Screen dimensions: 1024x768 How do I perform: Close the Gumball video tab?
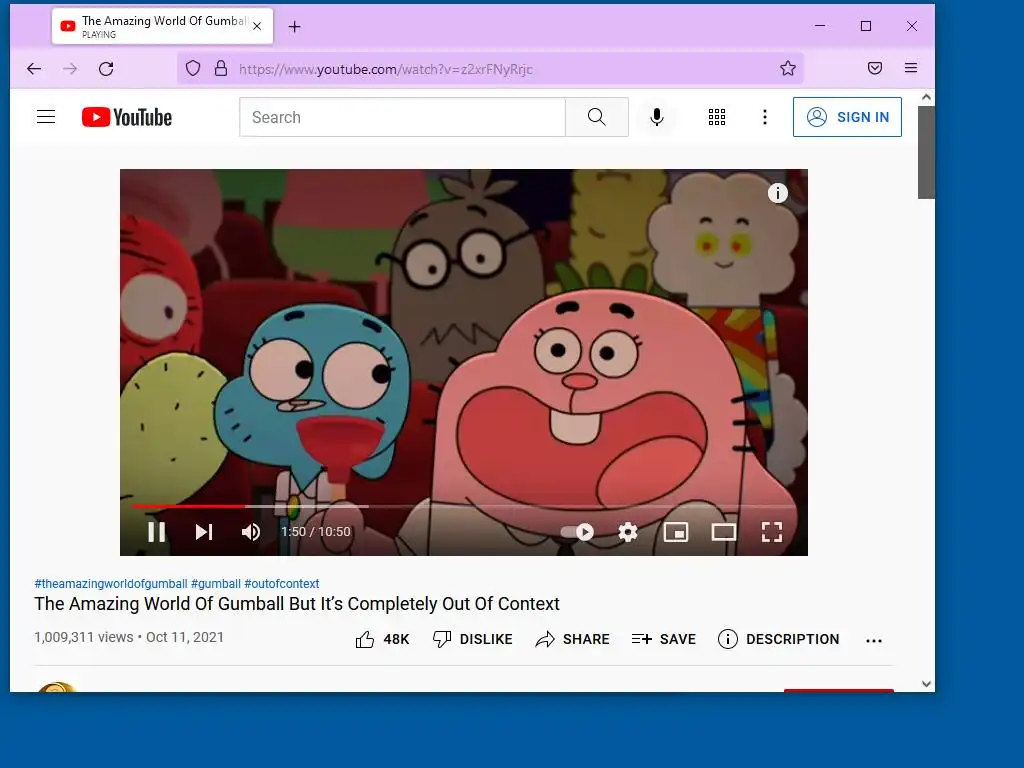pos(257,26)
